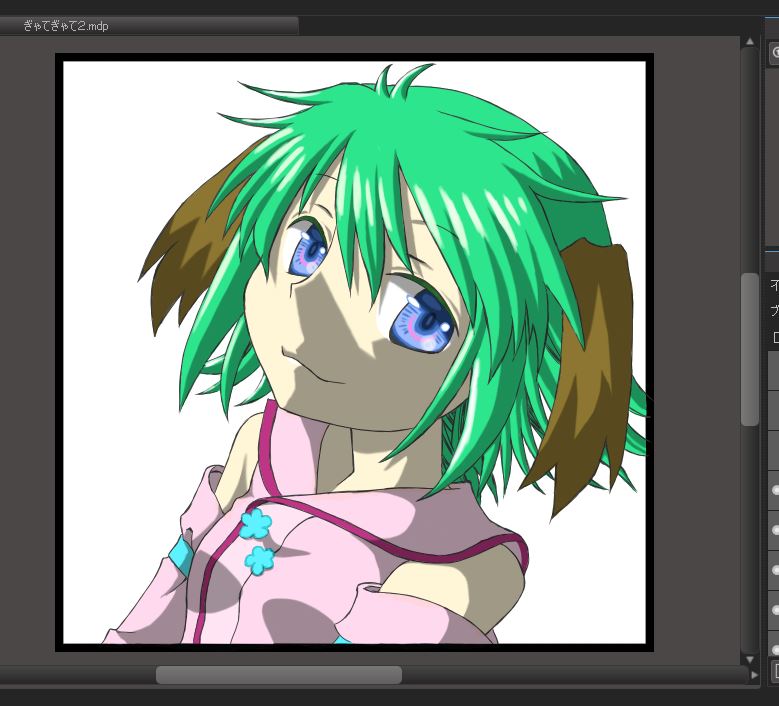
Task: Select the ぎゃてぎゃて2.mdp document tab
Action: (148, 26)
